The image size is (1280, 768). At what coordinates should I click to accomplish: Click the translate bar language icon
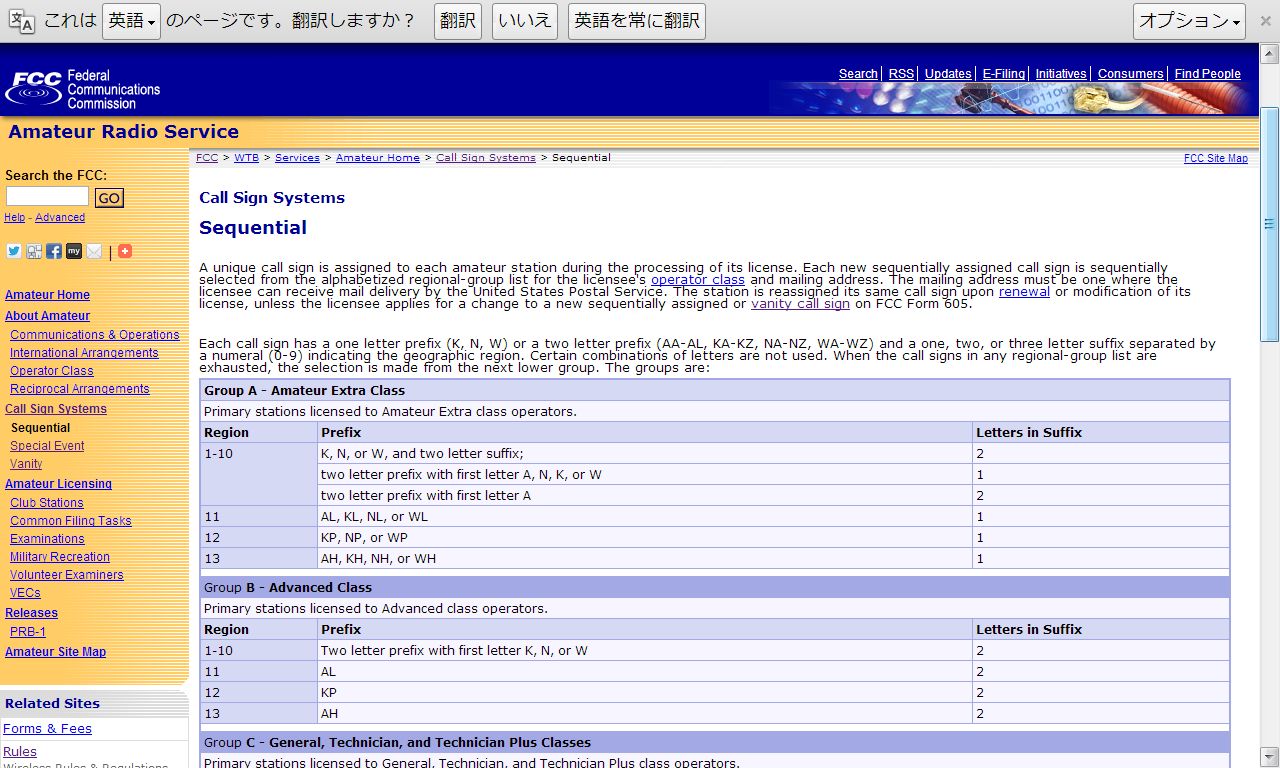21,21
